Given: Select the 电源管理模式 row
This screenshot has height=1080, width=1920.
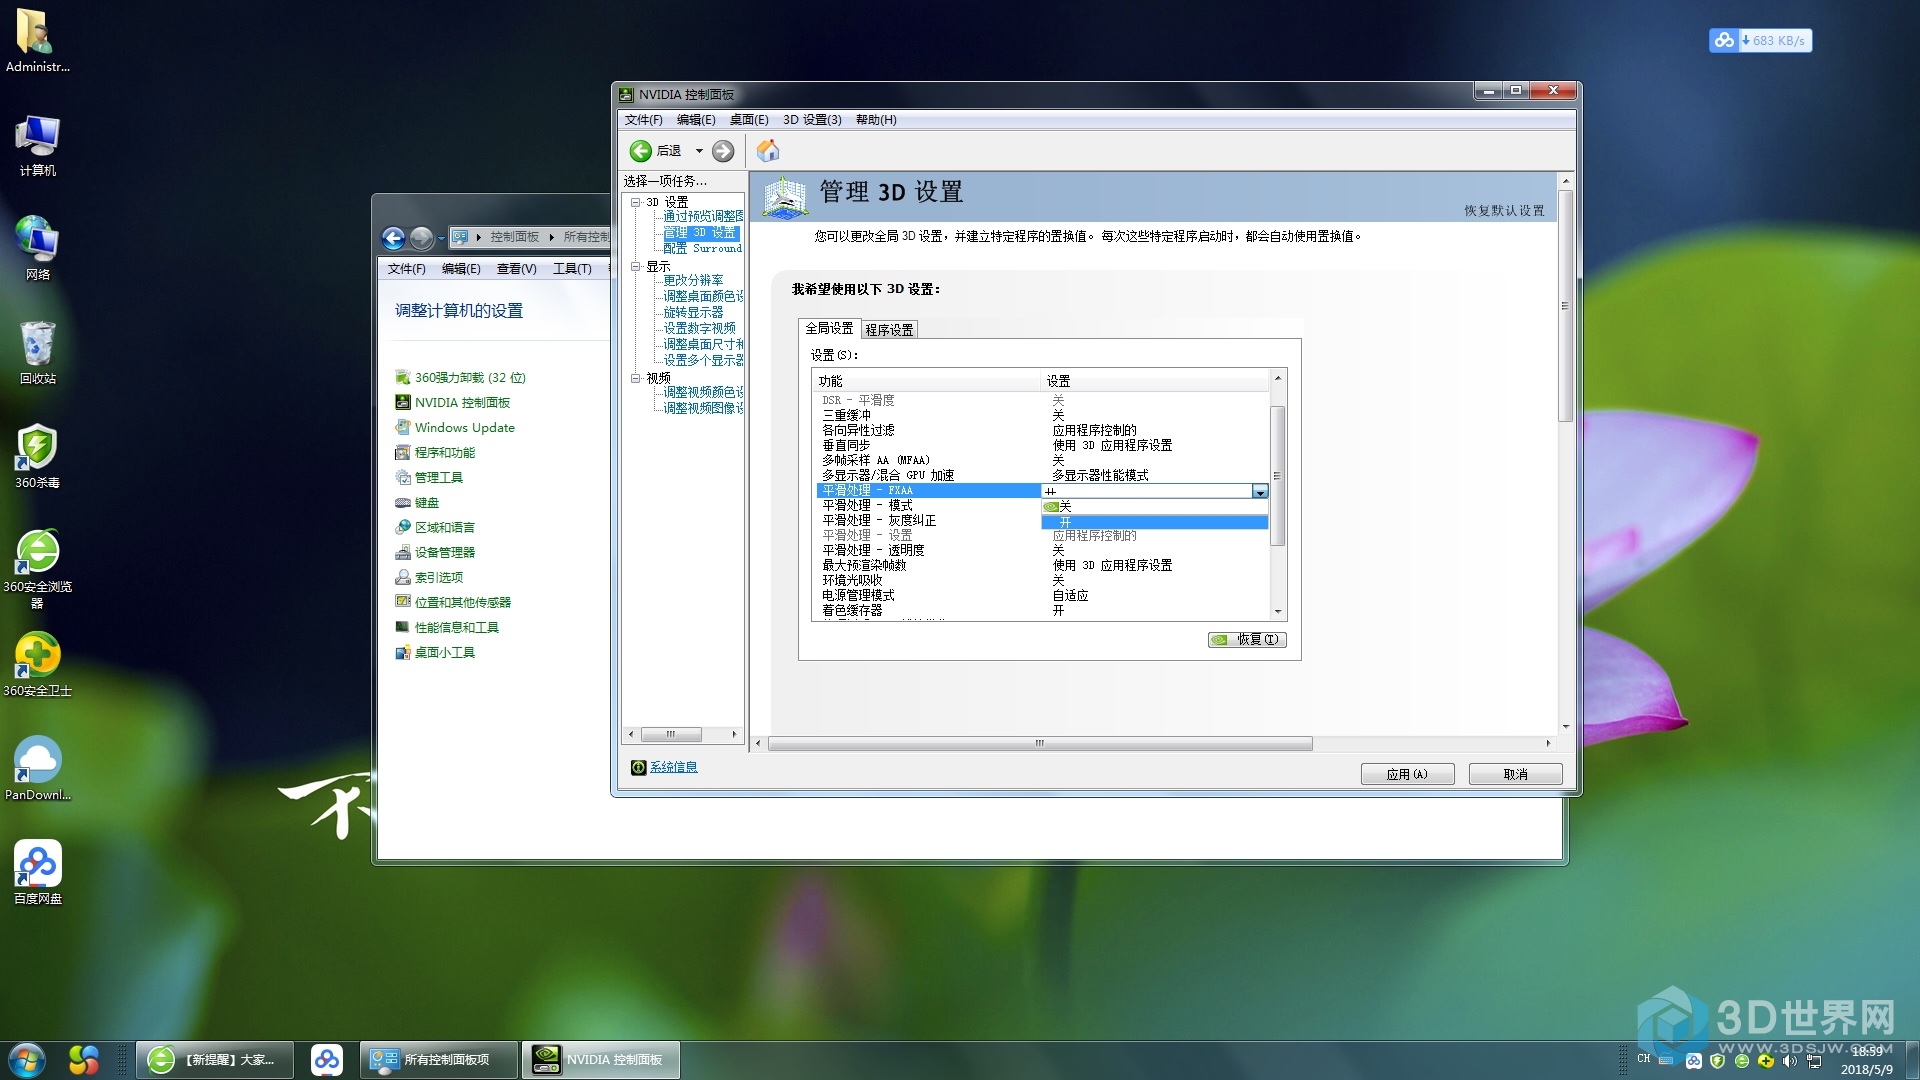Looking at the screenshot, I should pos(1043,595).
